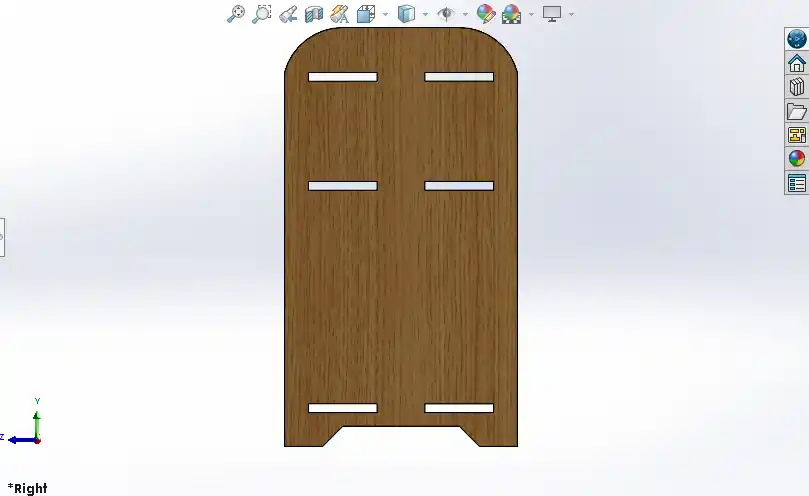Click the Apply Scene icon
The image size is (809, 496).
511,14
